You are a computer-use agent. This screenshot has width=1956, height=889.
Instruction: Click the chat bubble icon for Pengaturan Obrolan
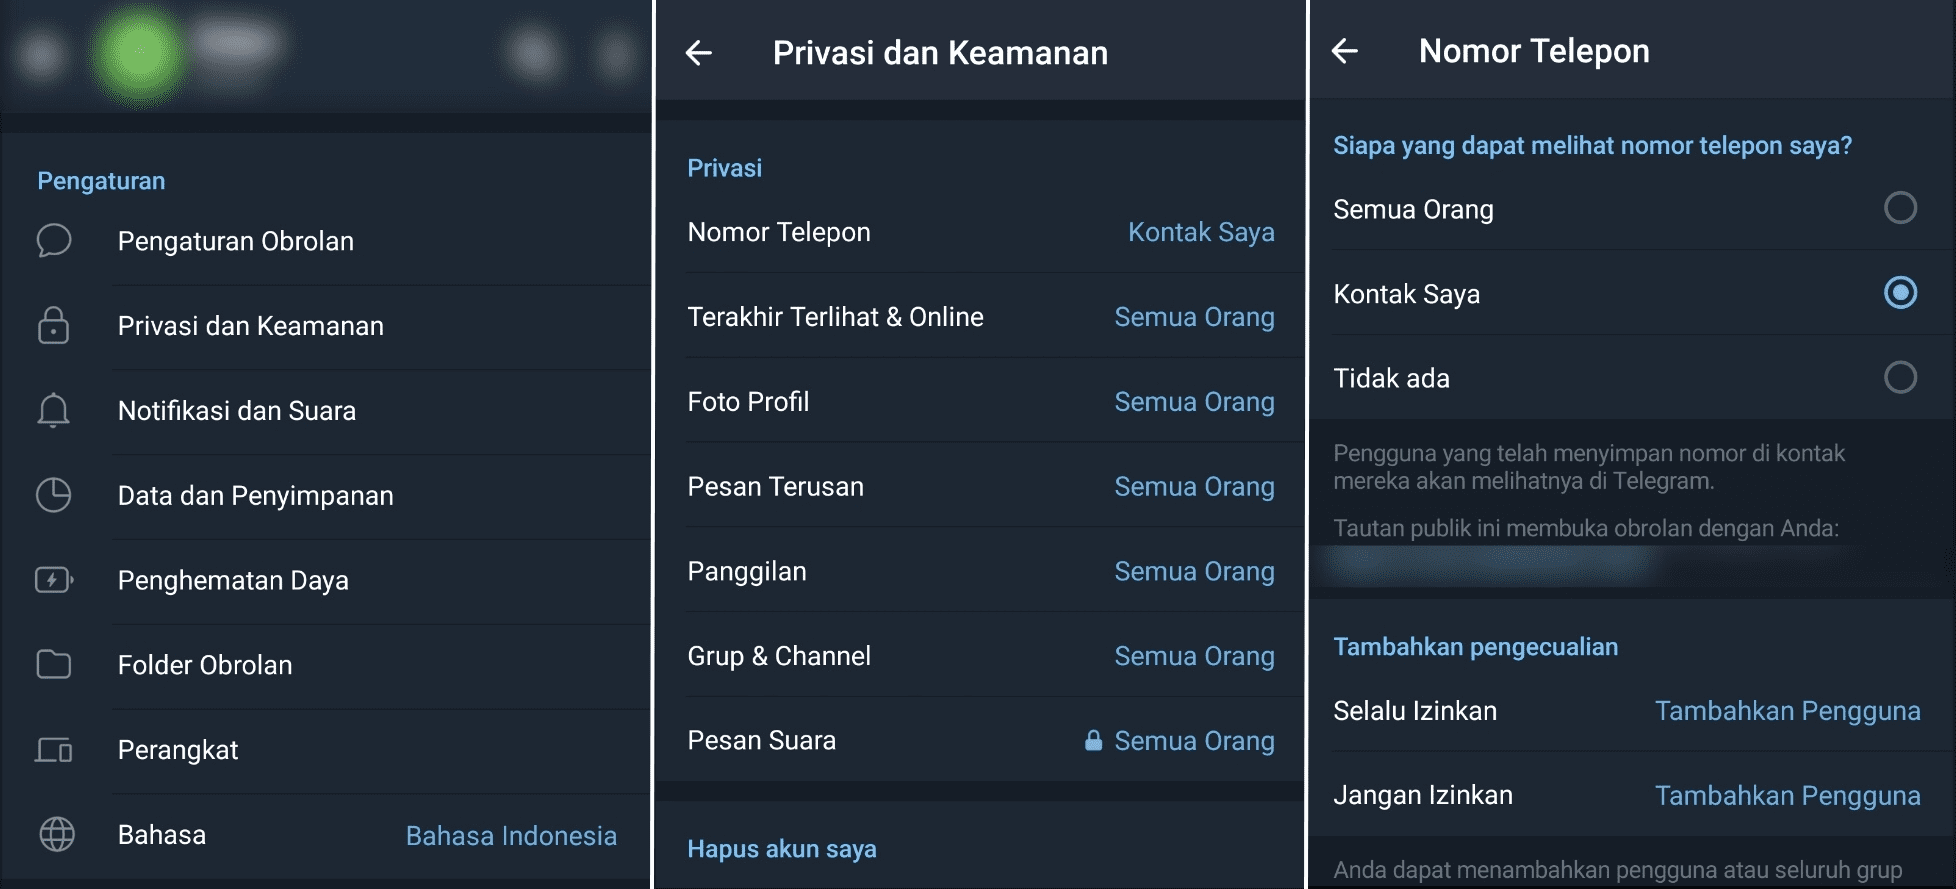click(x=54, y=241)
